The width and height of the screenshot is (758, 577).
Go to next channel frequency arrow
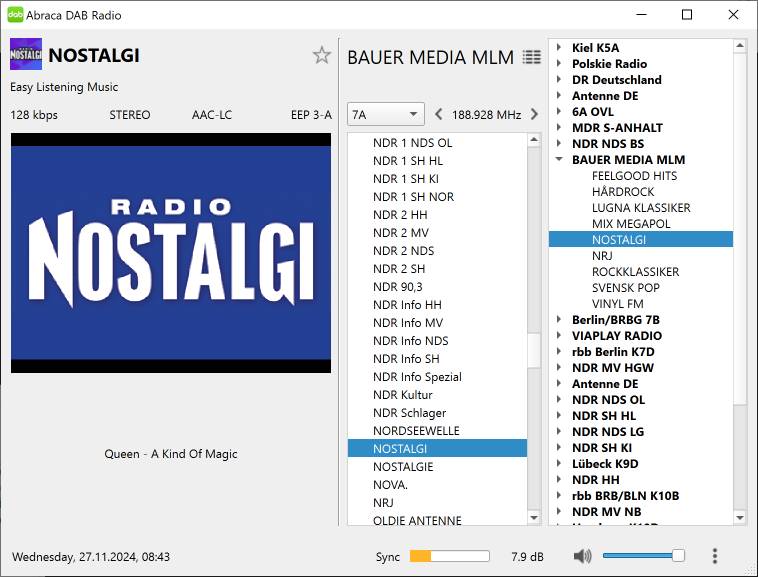click(x=534, y=114)
